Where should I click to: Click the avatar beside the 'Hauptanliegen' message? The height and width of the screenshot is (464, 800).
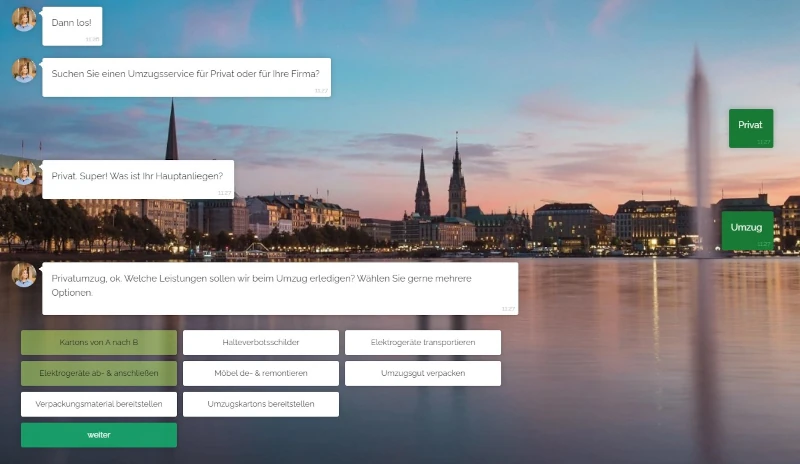[x=24, y=172]
